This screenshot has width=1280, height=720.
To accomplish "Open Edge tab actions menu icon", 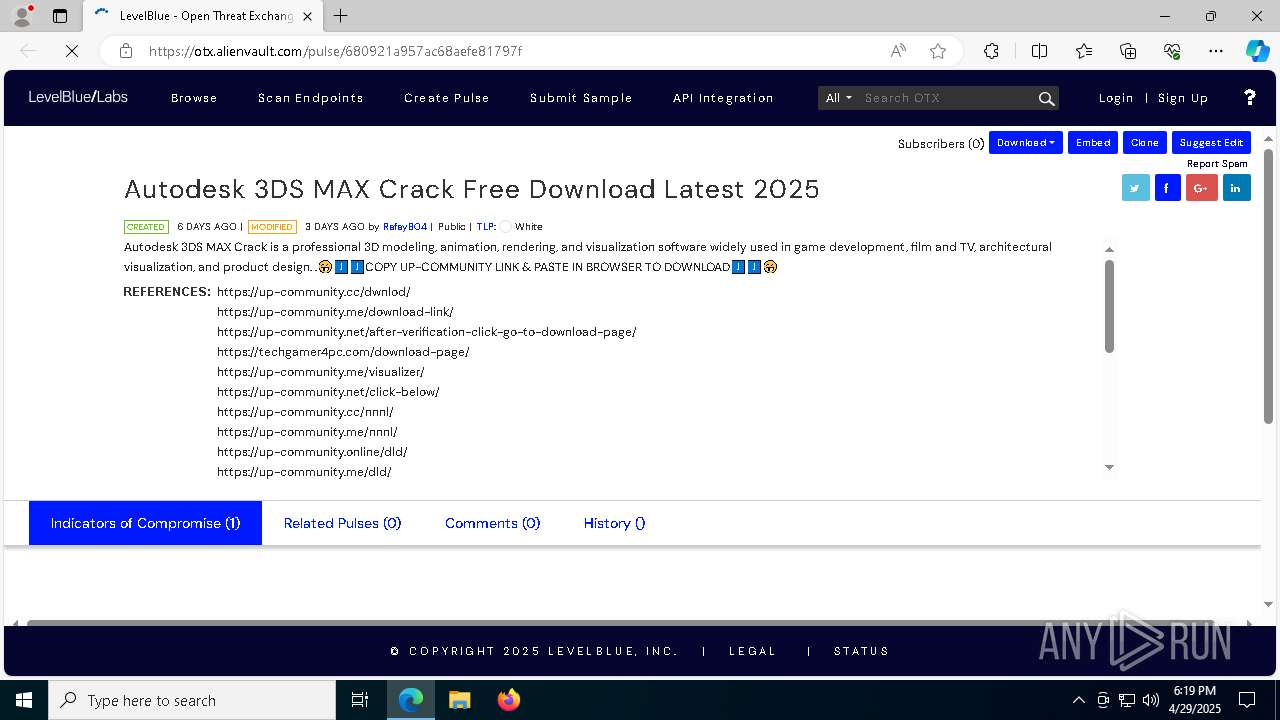I will (60, 16).
